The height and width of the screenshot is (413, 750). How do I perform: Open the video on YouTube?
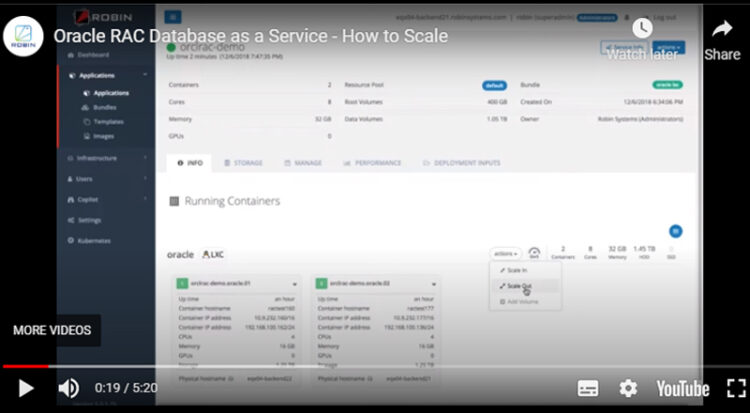[683, 389]
